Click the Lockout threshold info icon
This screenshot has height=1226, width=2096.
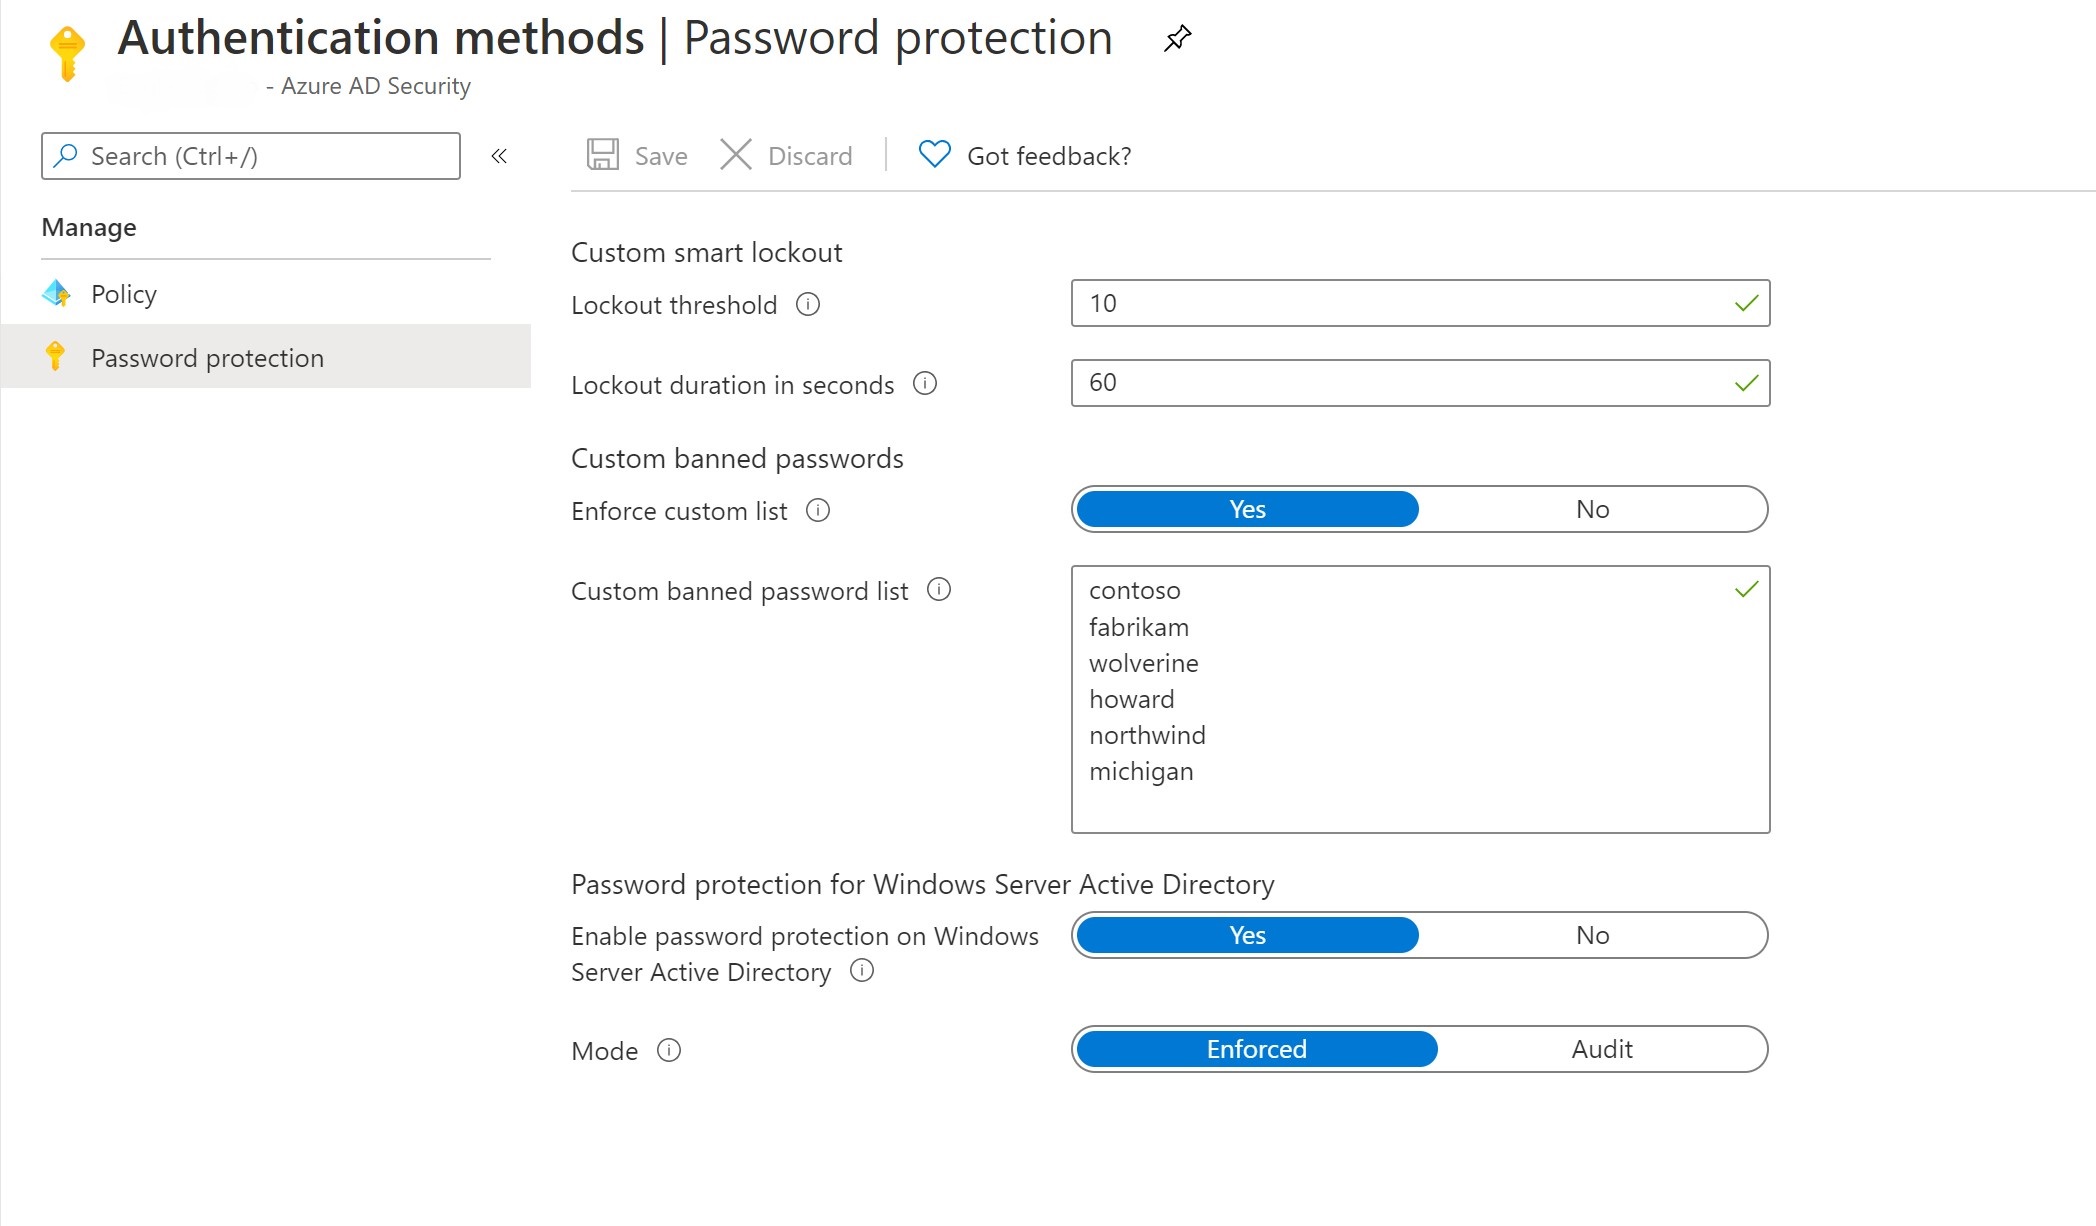click(810, 305)
